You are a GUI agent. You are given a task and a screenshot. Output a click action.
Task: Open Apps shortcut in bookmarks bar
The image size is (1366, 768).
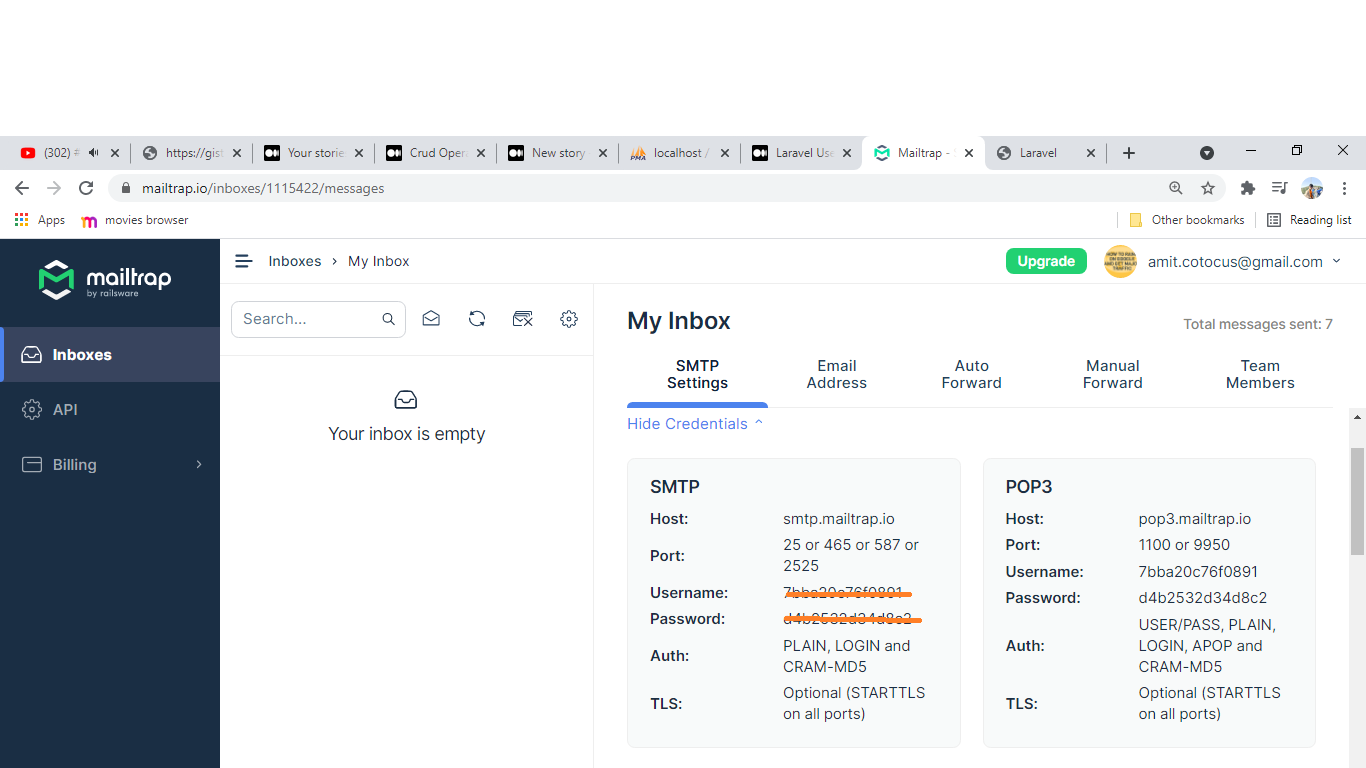tap(40, 220)
